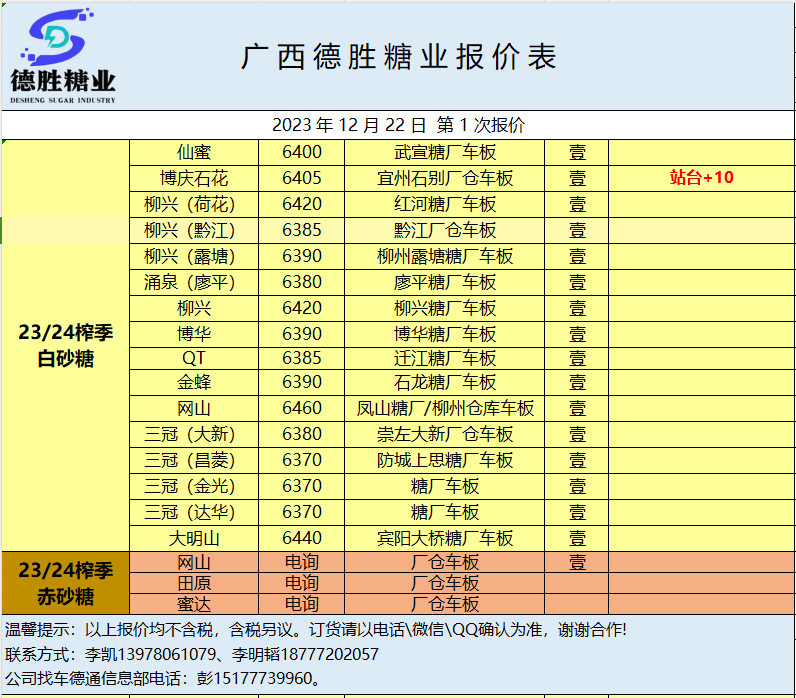Click the 田原 brand cell
Viewport: 796px width, 698px height.
[194, 583]
